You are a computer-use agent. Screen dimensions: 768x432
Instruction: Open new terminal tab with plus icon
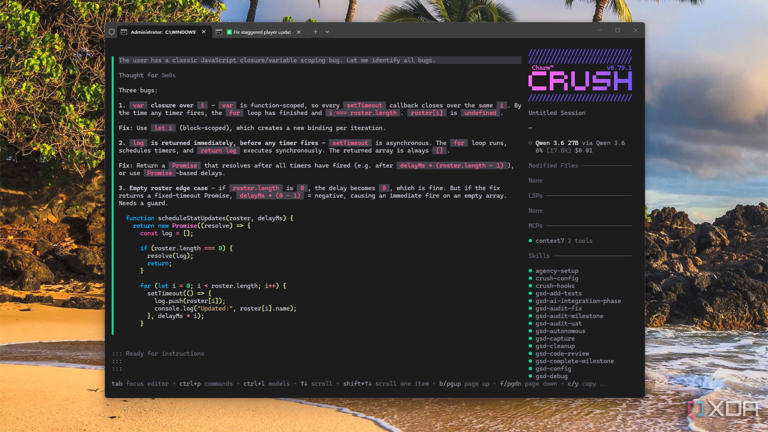[315, 32]
